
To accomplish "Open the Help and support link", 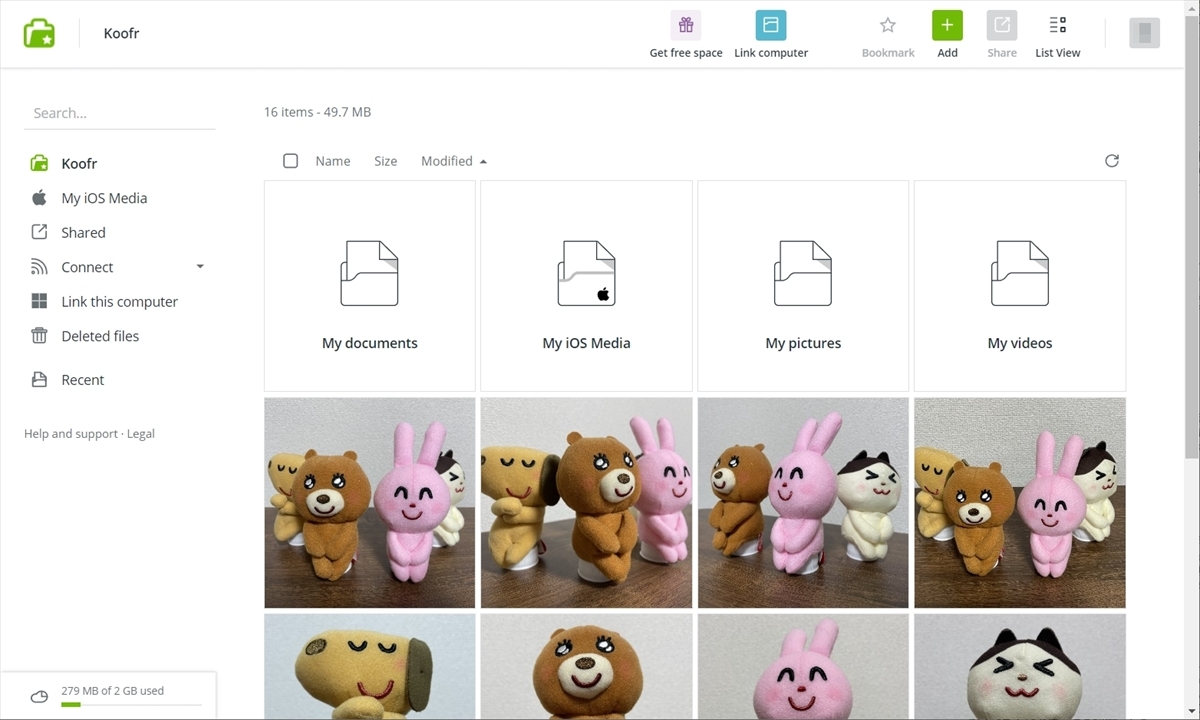I will [x=71, y=434].
